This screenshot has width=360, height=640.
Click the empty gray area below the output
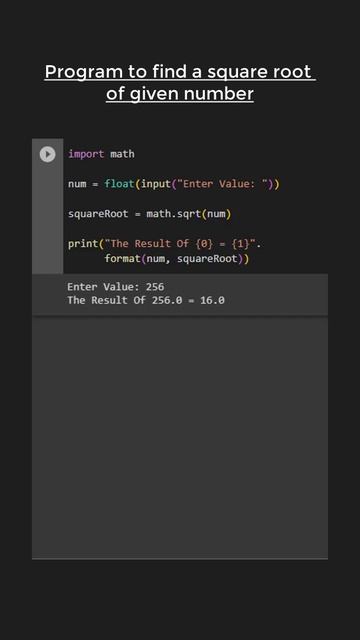(180, 437)
